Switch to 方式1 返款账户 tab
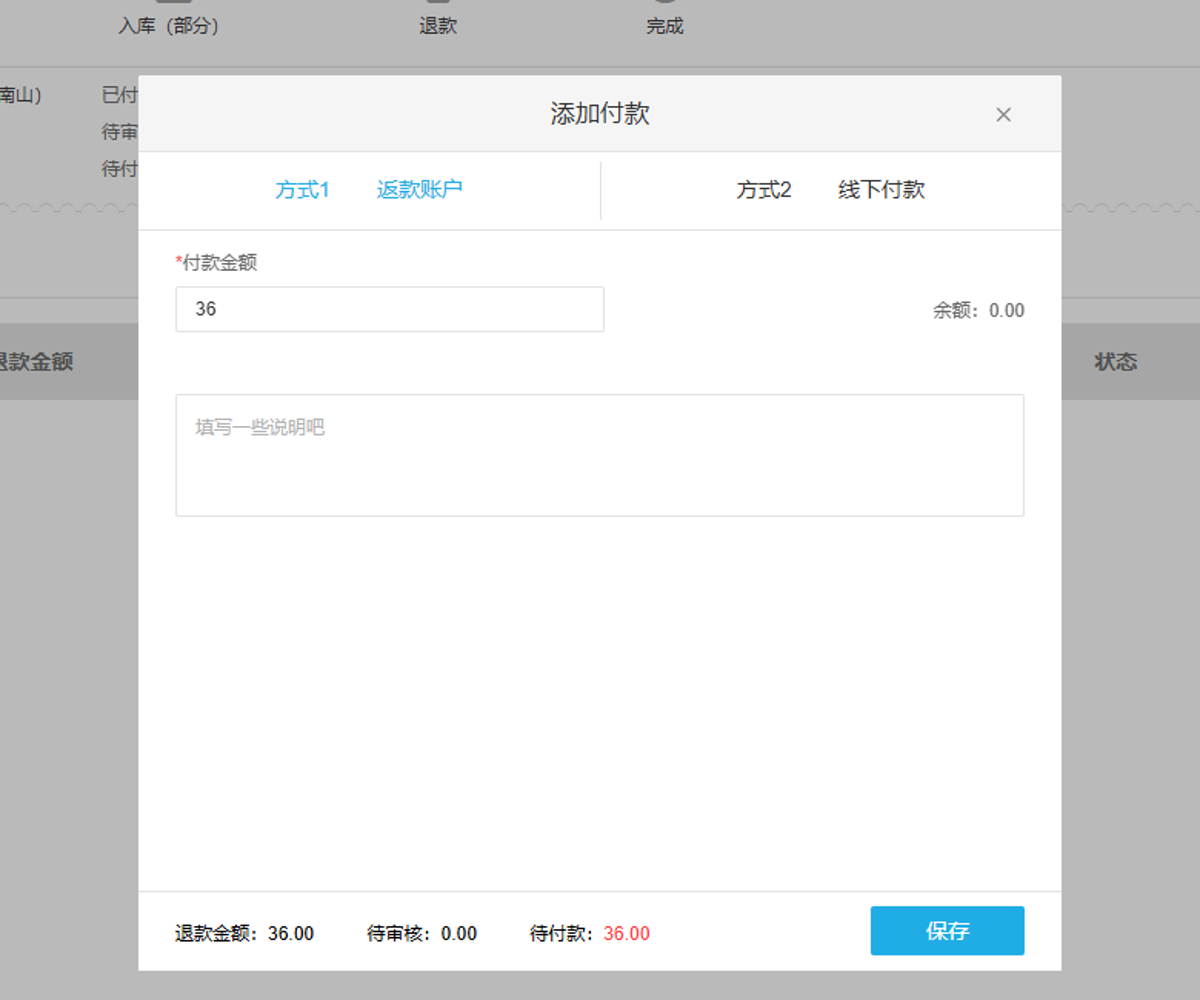 point(369,190)
